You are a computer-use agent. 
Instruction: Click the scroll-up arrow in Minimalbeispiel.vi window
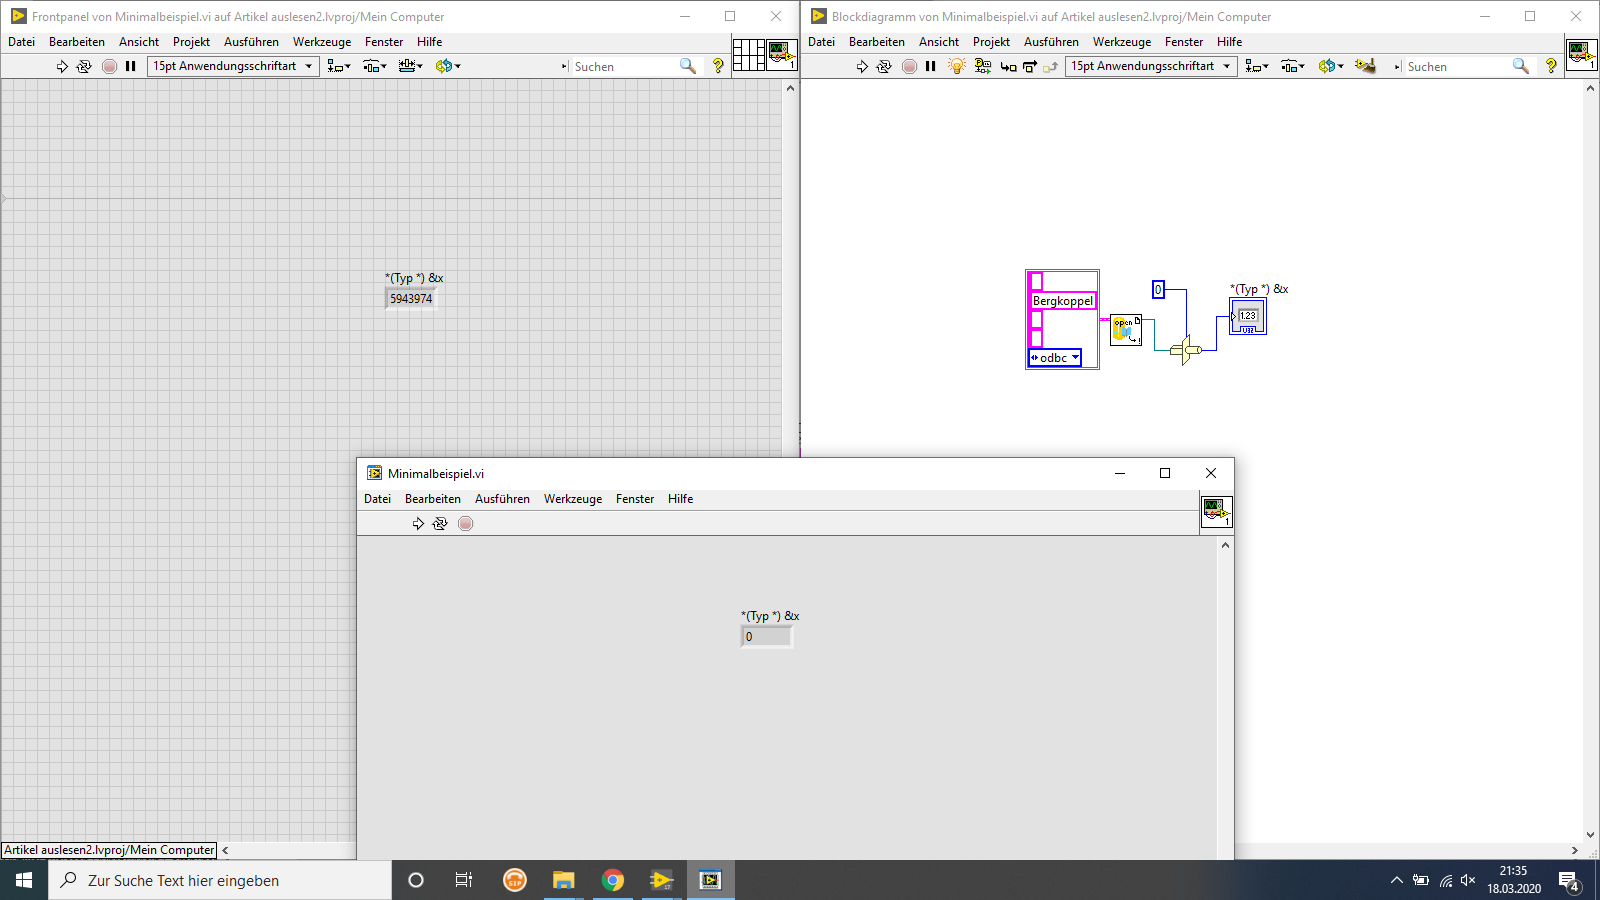click(x=1225, y=546)
